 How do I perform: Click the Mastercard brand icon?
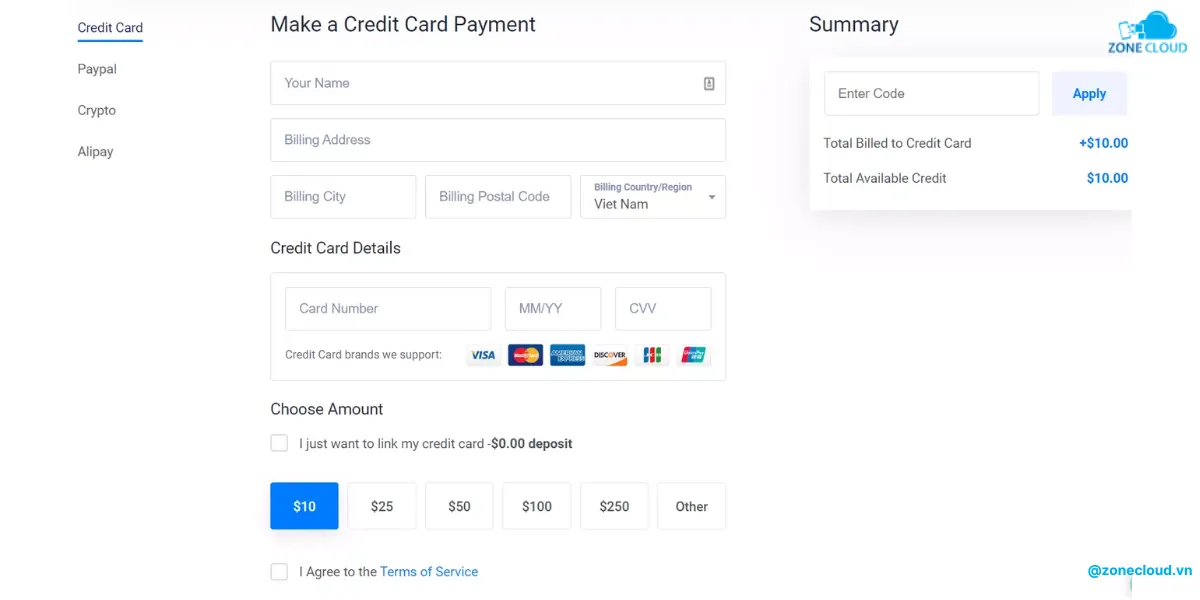(x=526, y=355)
